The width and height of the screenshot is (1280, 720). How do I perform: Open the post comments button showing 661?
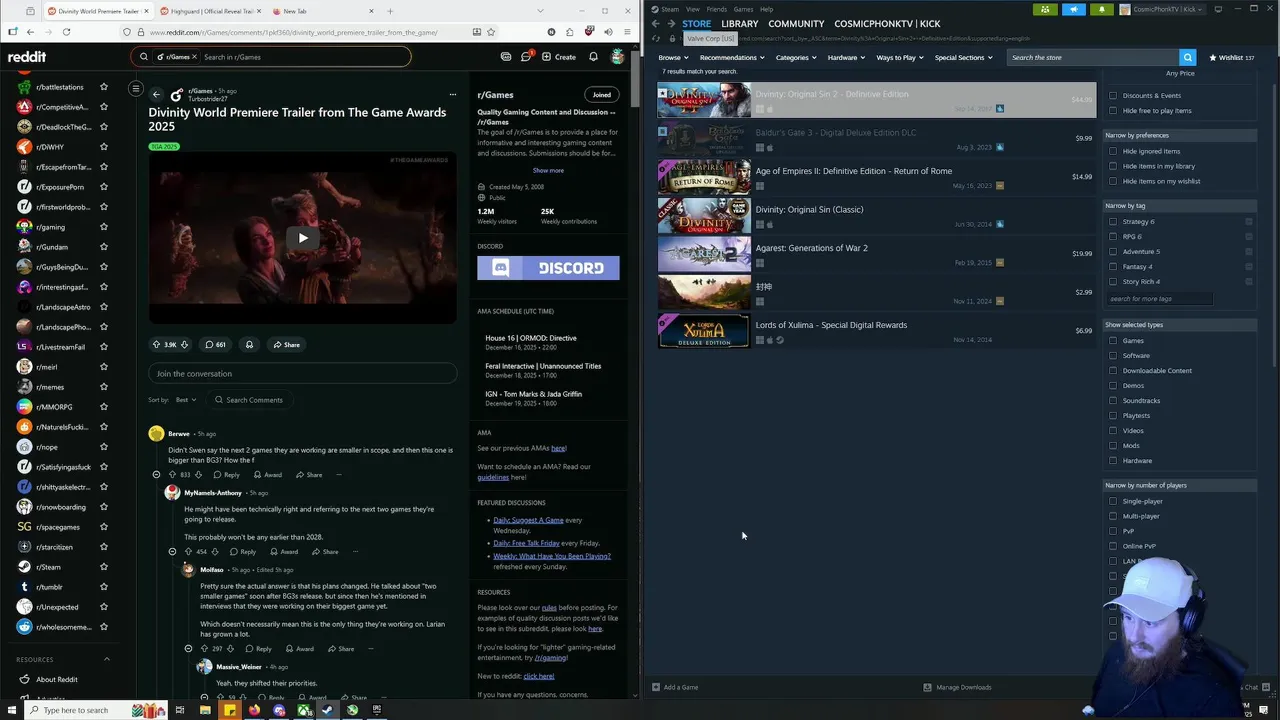pos(215,345)
